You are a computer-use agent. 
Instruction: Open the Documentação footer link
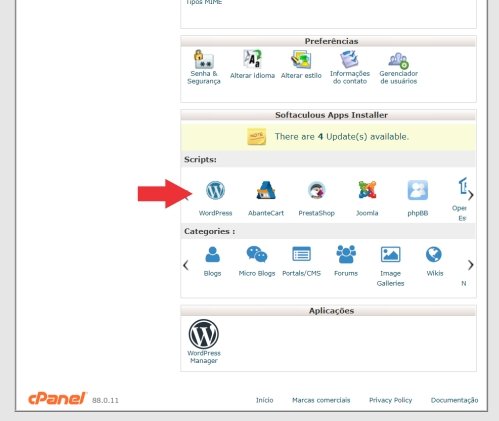point(454,400)
